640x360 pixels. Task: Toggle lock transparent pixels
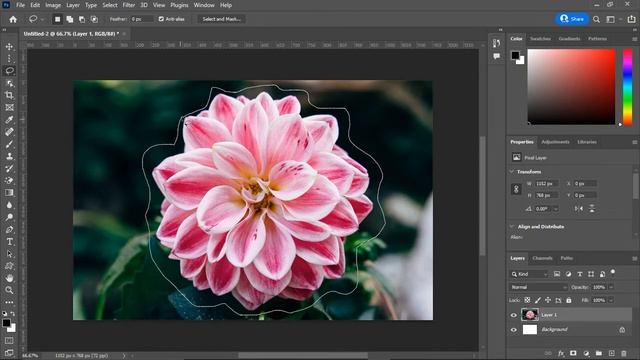click(527, 300)
